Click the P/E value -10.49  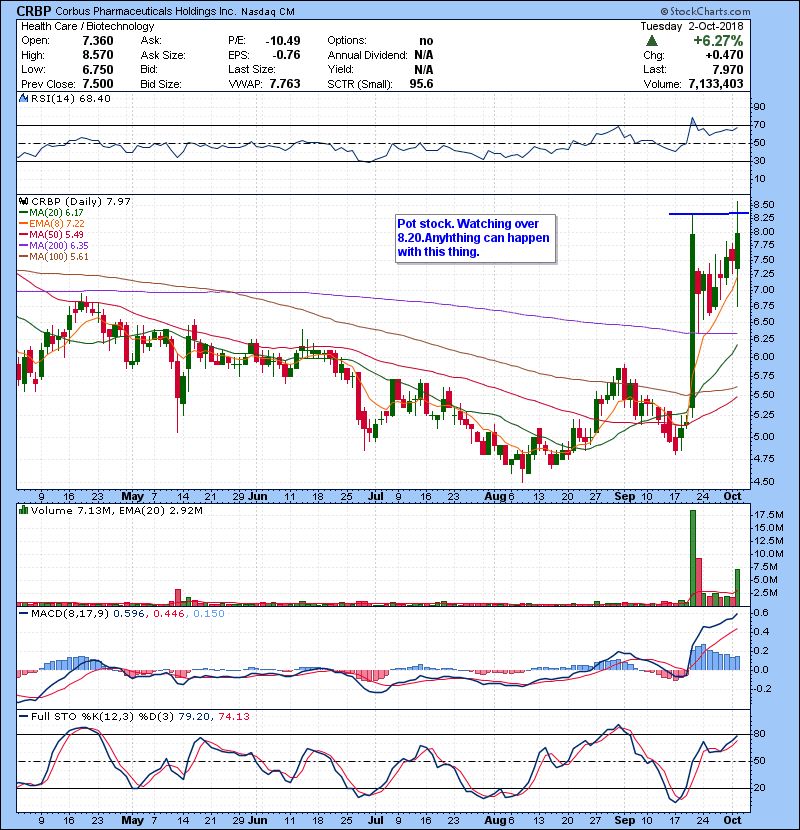point(283,41)
